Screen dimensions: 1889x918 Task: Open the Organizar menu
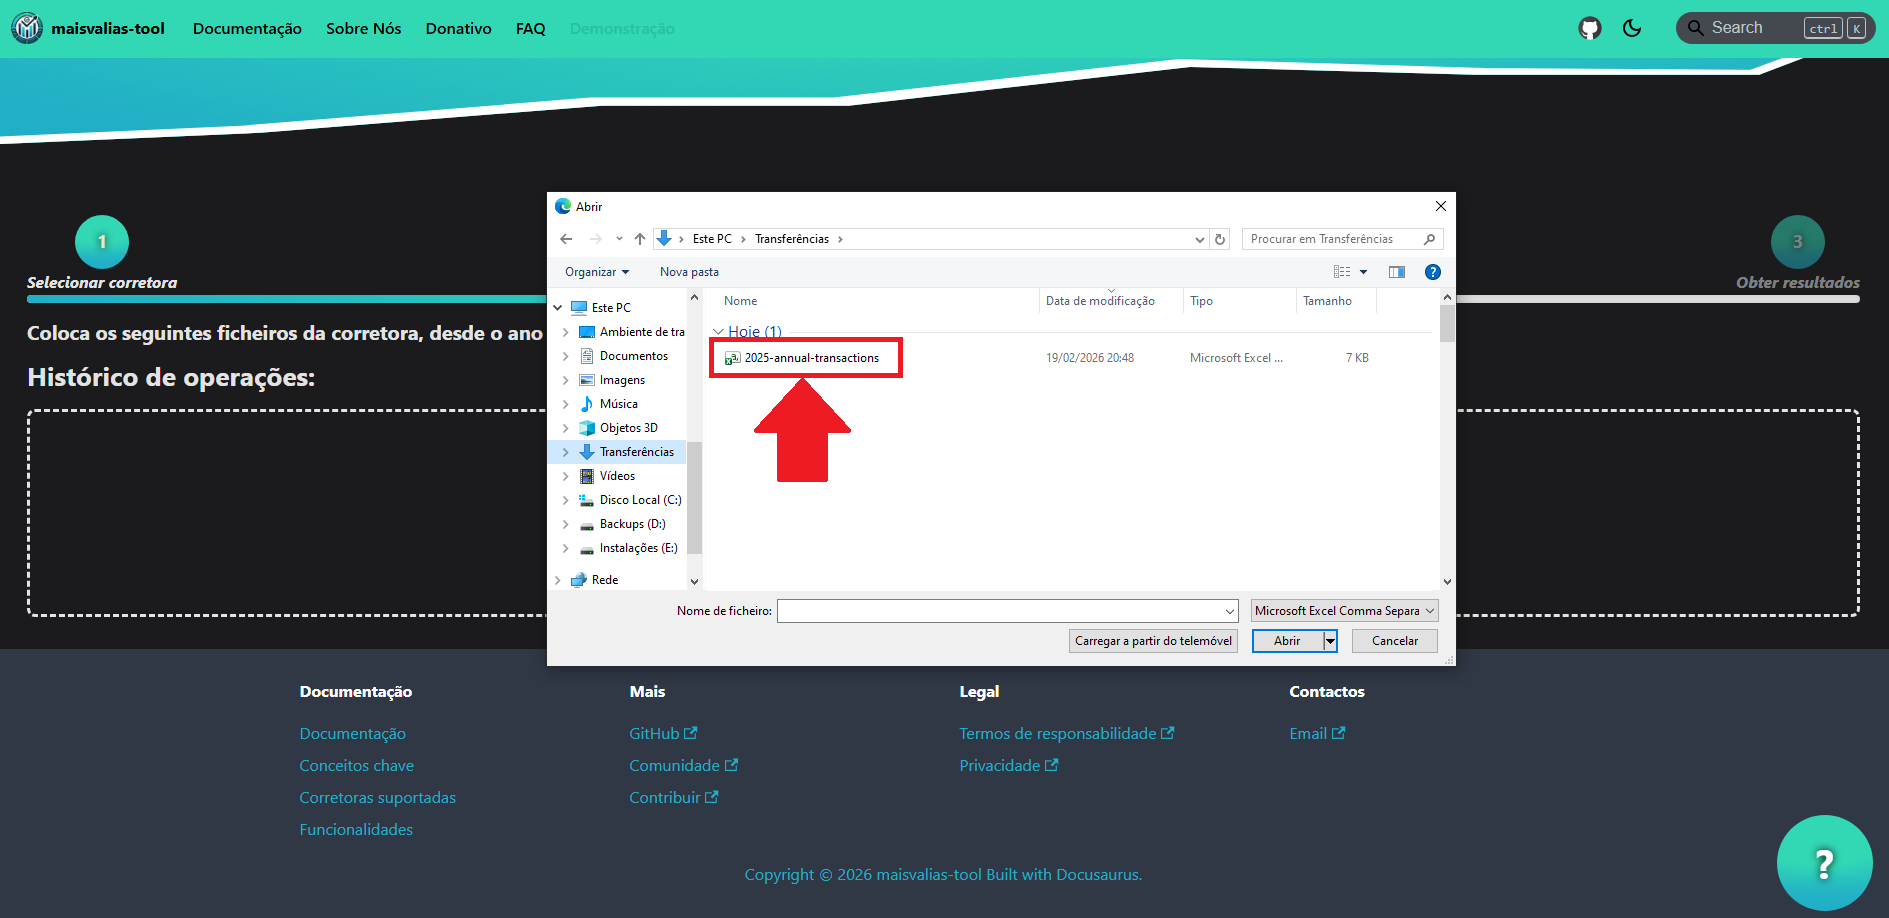[x=596, y=272]
